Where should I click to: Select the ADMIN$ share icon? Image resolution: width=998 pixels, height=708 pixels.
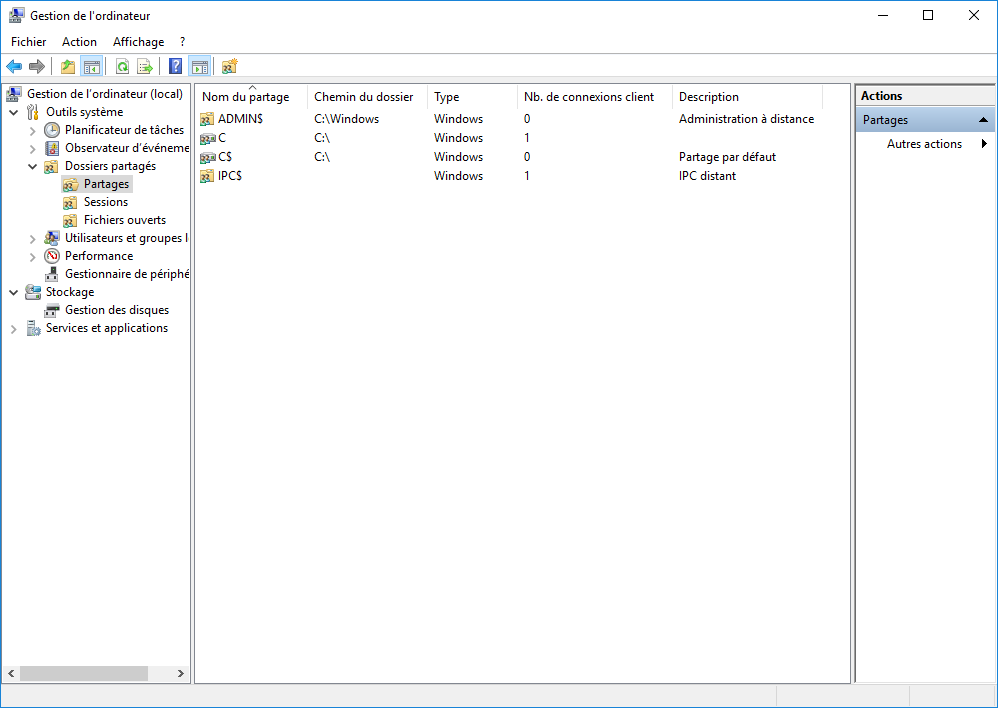click(207, 119)
